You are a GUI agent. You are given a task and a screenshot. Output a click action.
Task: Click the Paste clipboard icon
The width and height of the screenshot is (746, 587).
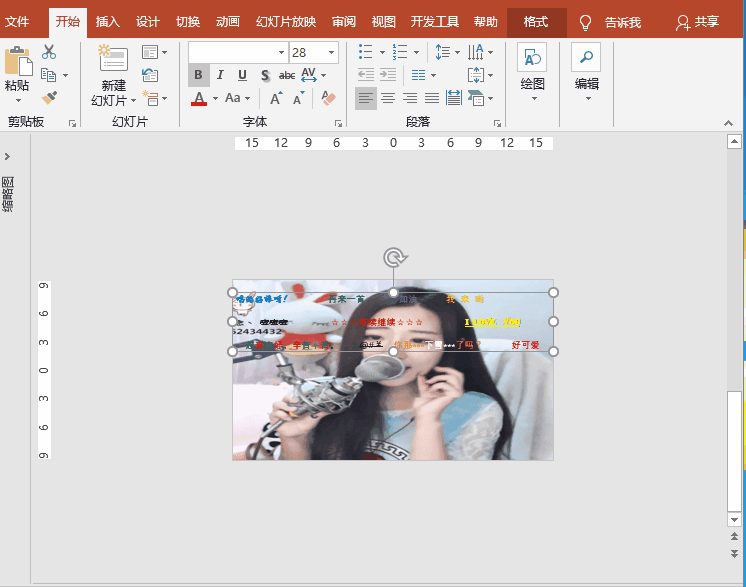18,60
